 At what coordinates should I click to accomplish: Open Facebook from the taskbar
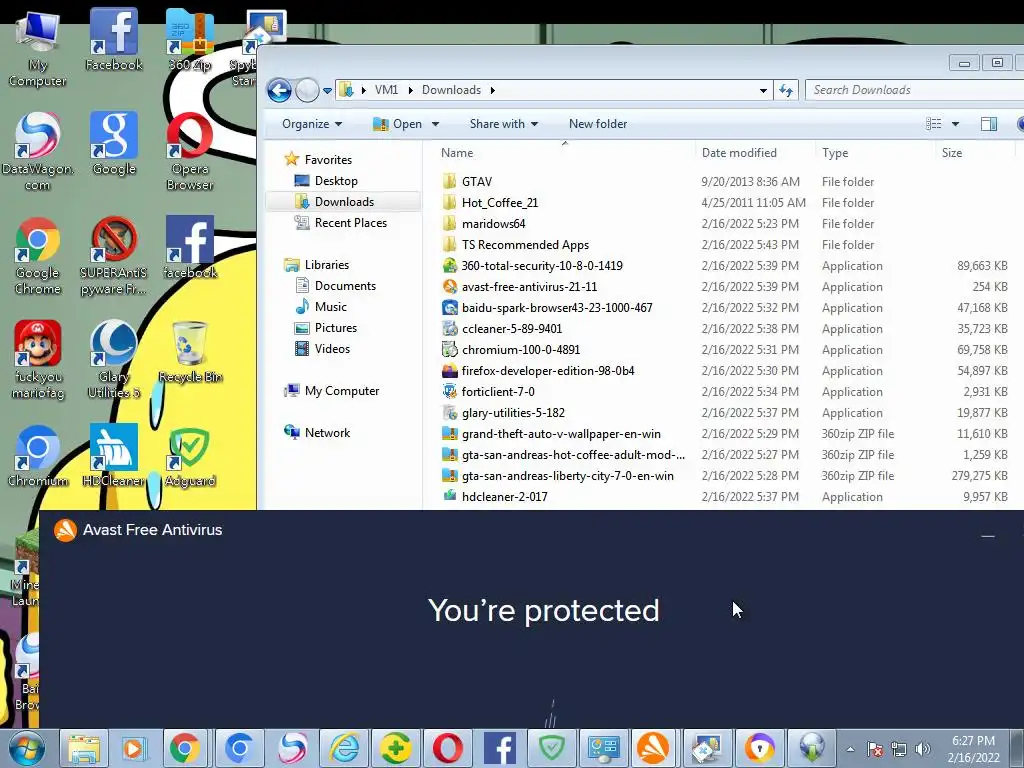click(x=500, y=748)
